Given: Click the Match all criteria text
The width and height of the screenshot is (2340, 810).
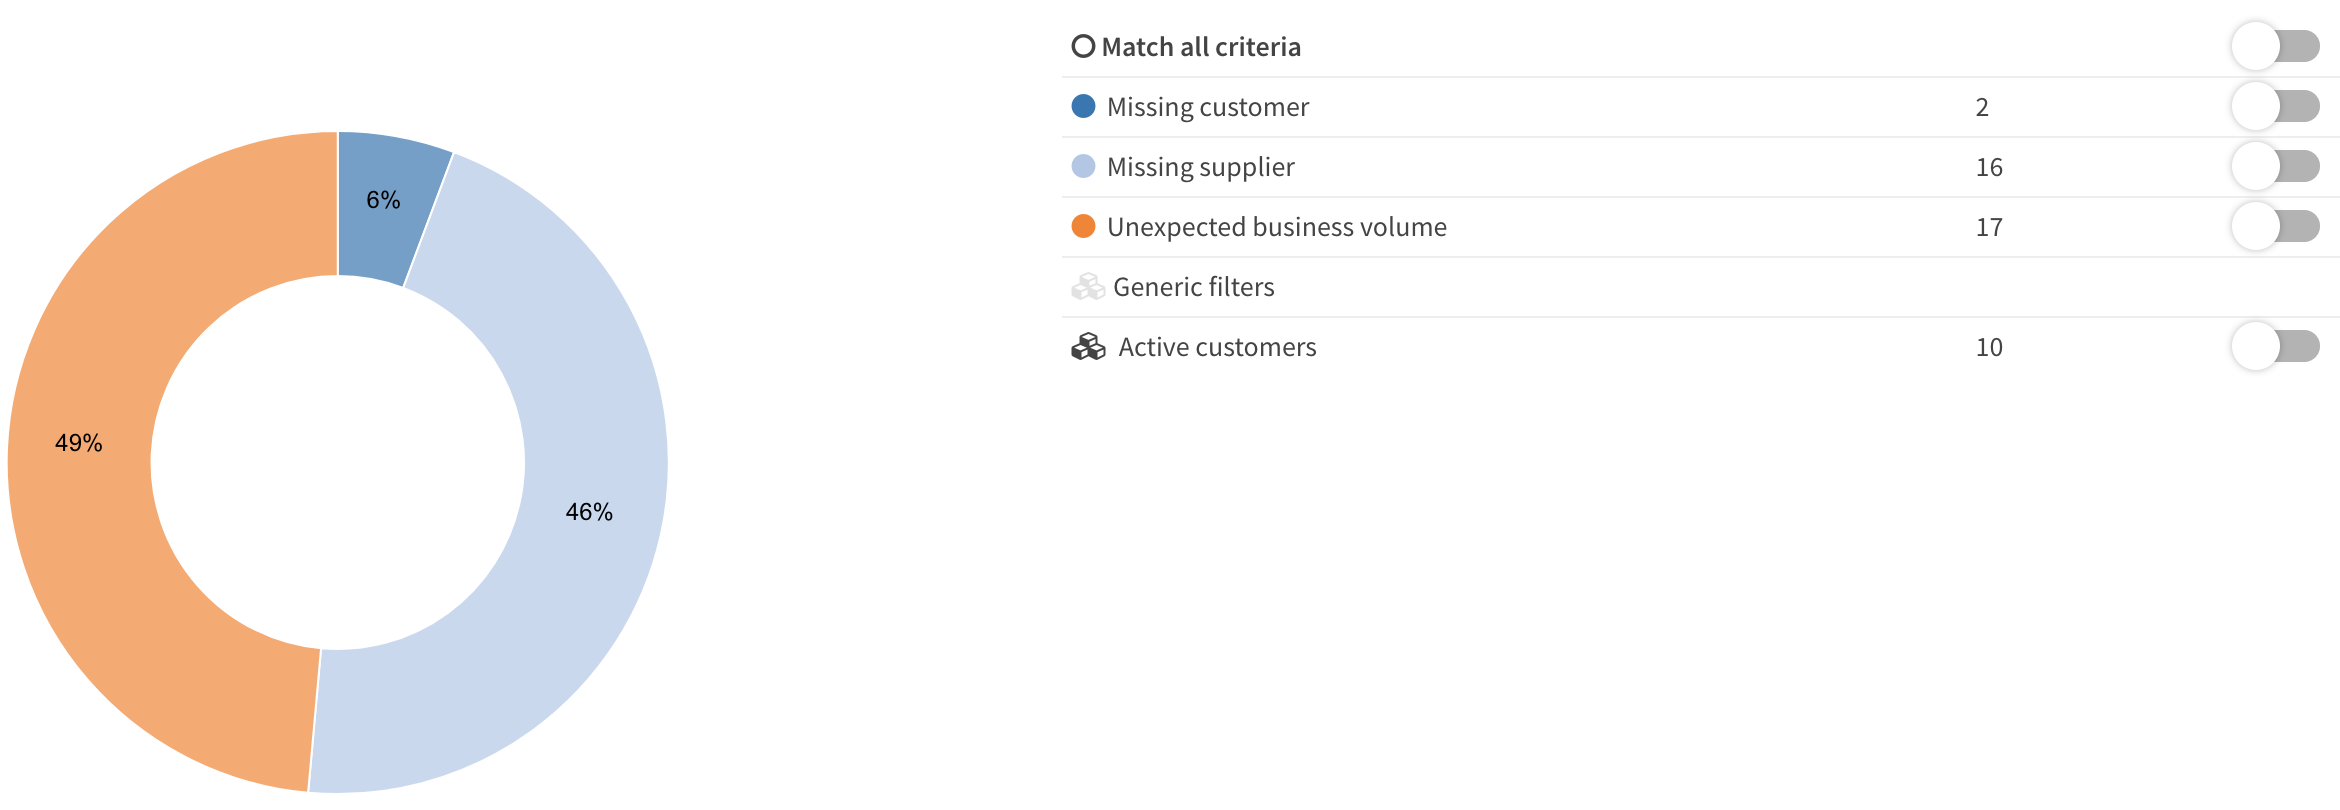Looking at the screenshot, I should click(x=1201, y=47).
